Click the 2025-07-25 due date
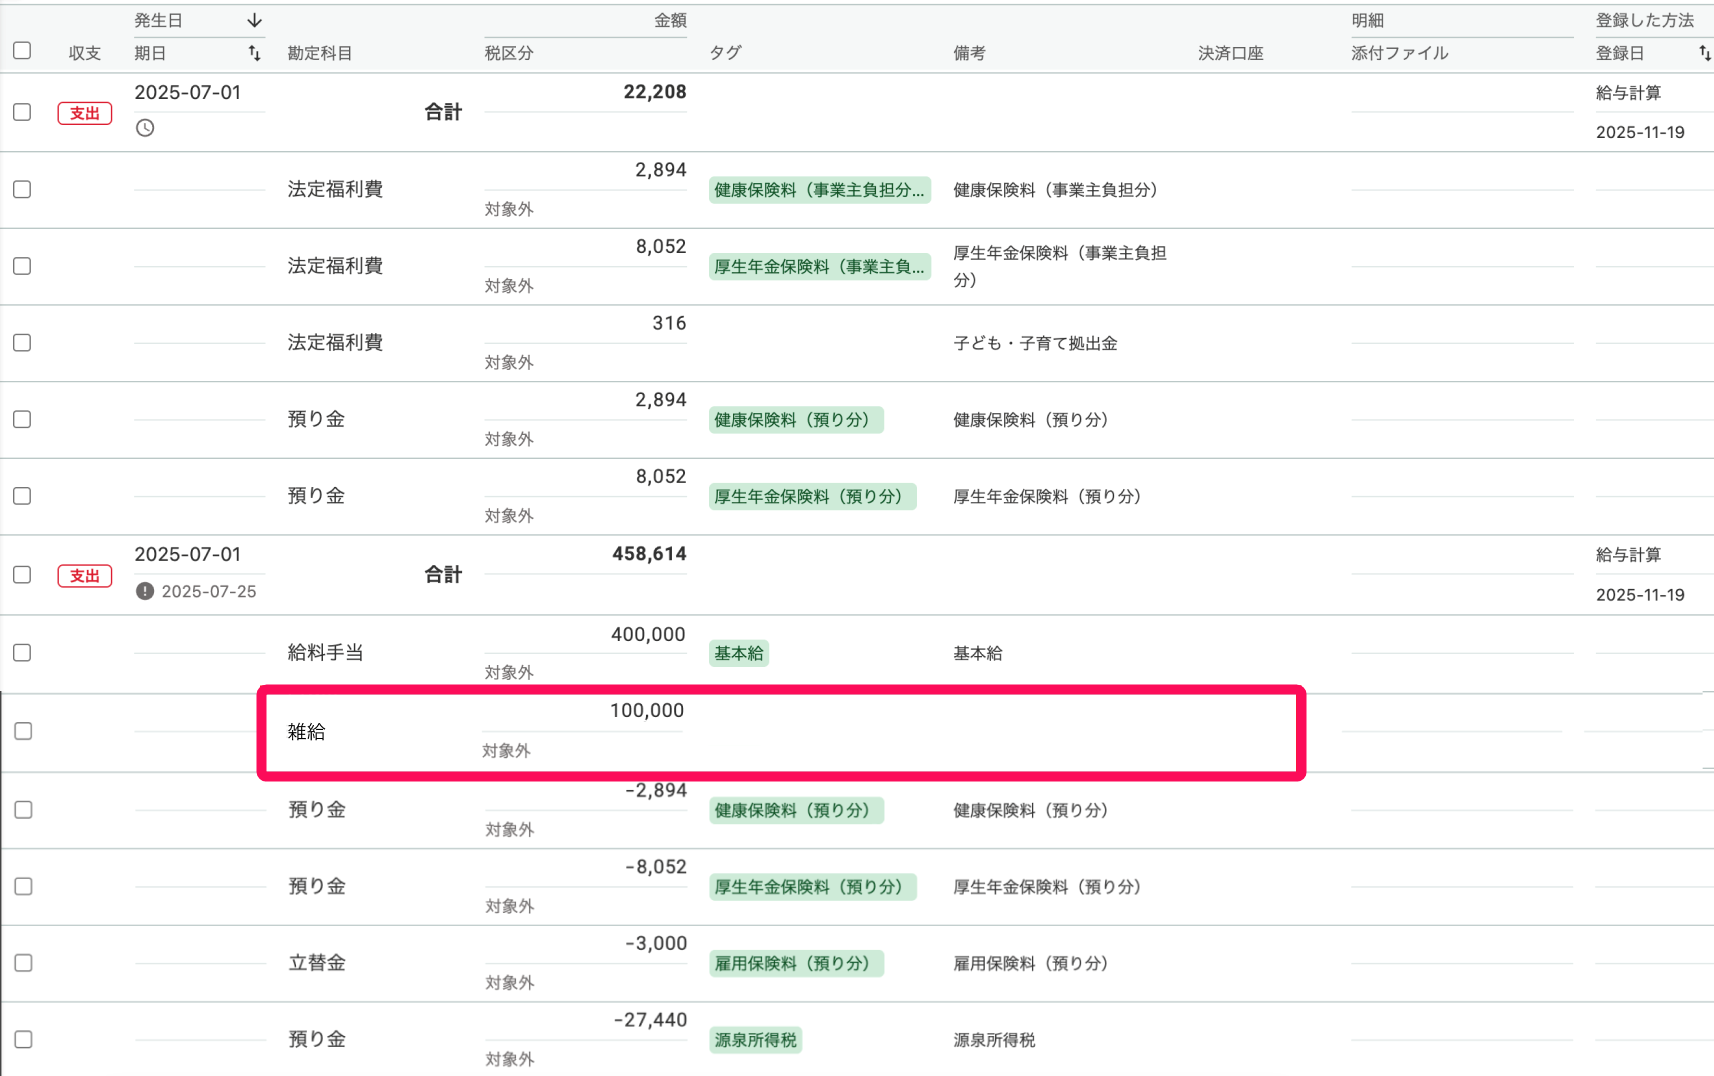The width and height of the screenshot is (1714, 1076). pyautogui.click(x=209, y=592)
